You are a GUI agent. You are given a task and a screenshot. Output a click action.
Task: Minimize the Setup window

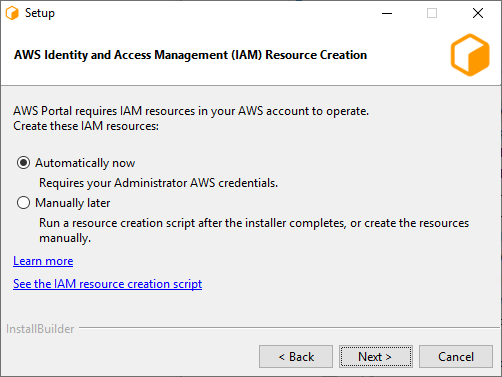click(x=387, y=13)
